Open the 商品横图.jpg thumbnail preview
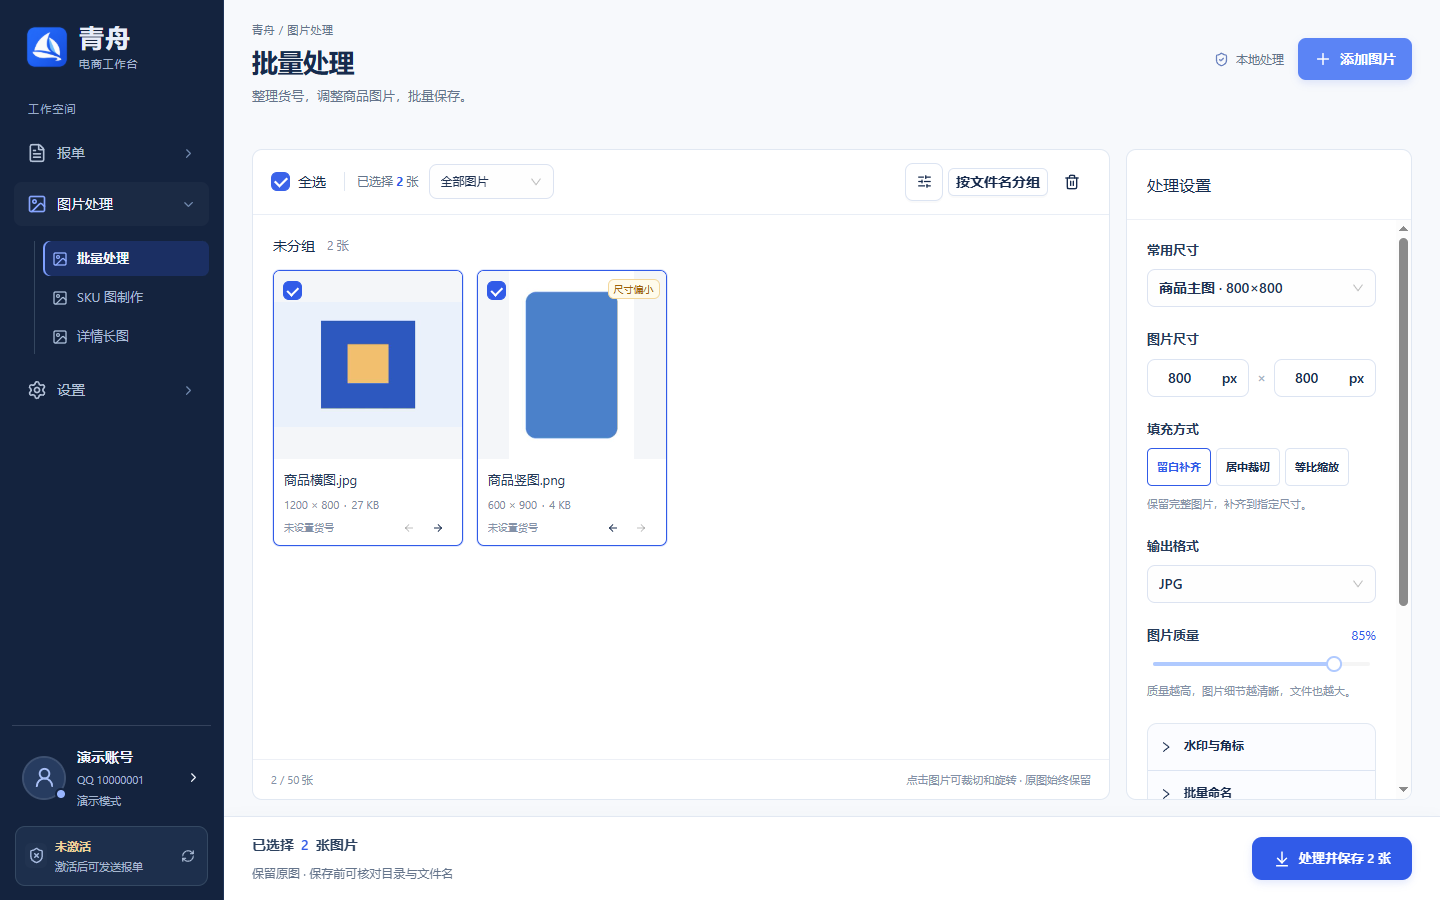The image size is (1440, 900). (x=368, y=365)
